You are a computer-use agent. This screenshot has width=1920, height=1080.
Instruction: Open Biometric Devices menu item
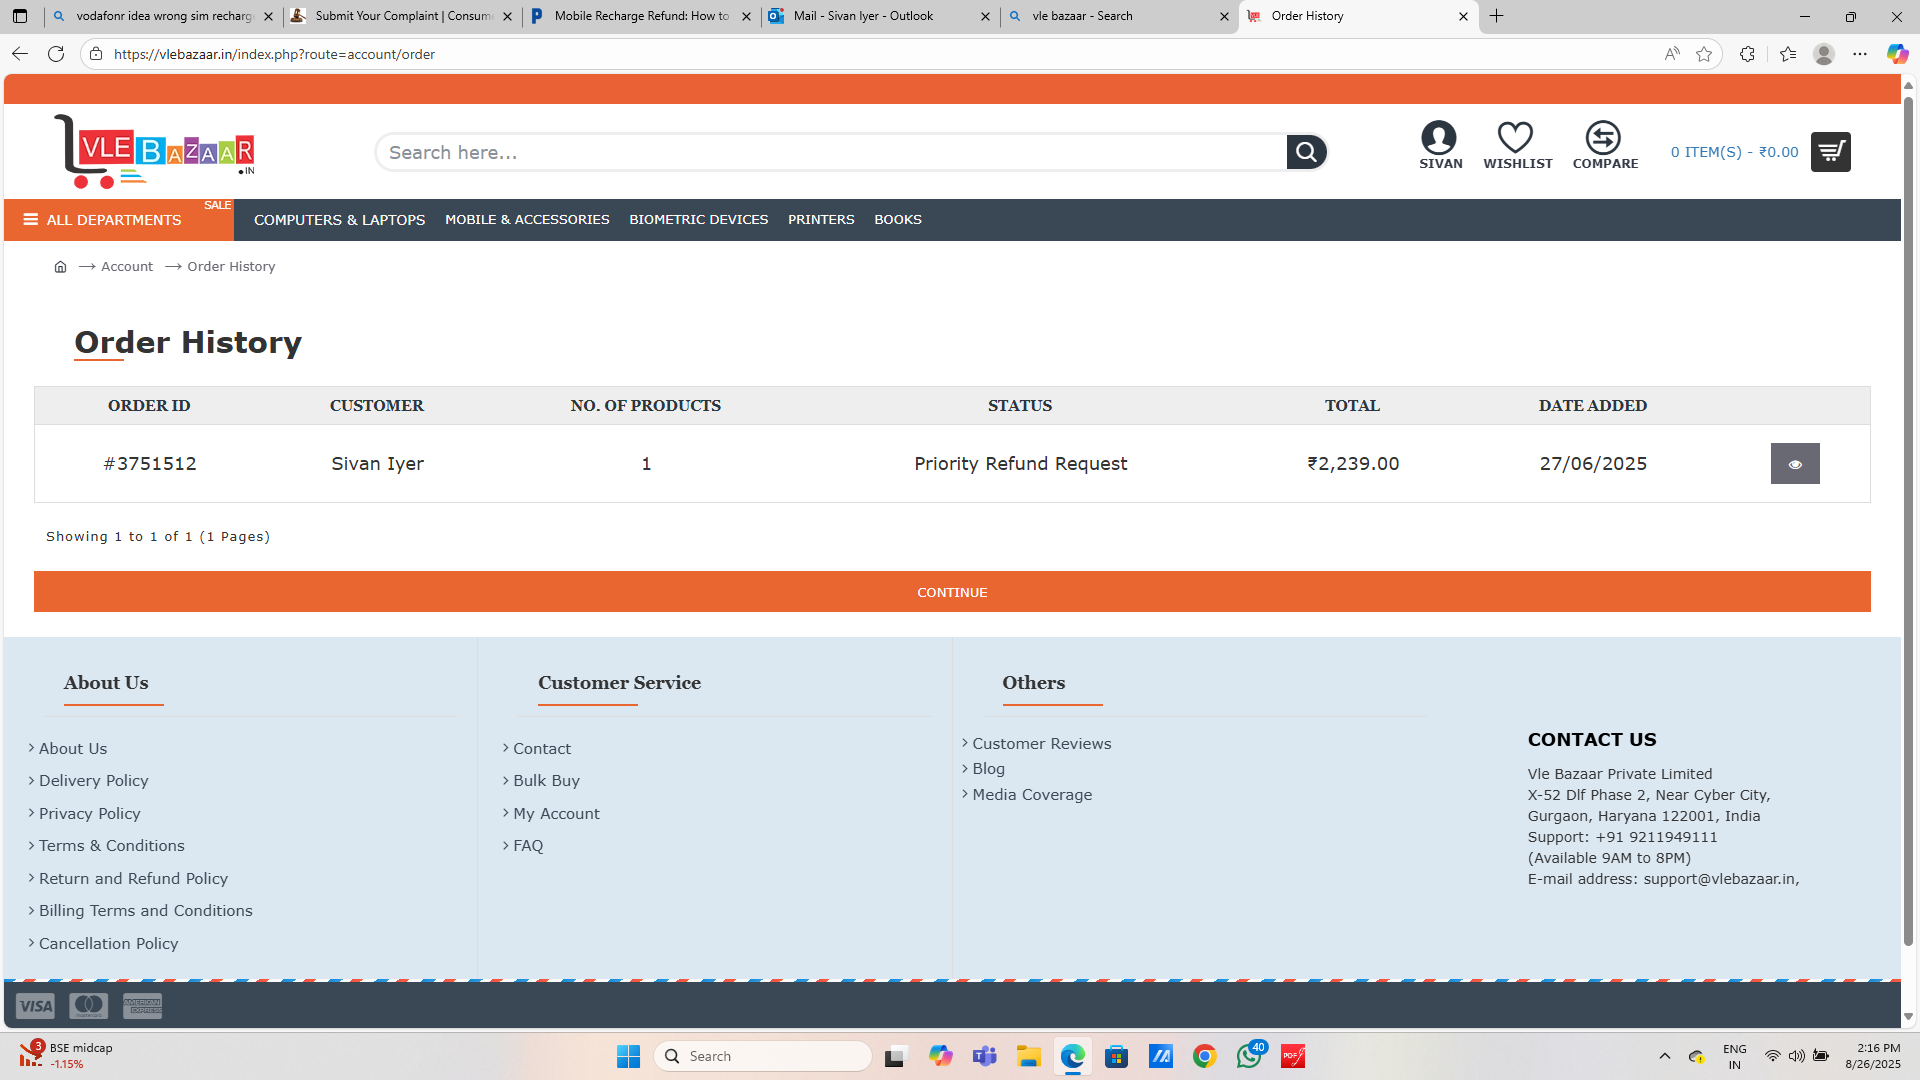click(x=698, y=220)
